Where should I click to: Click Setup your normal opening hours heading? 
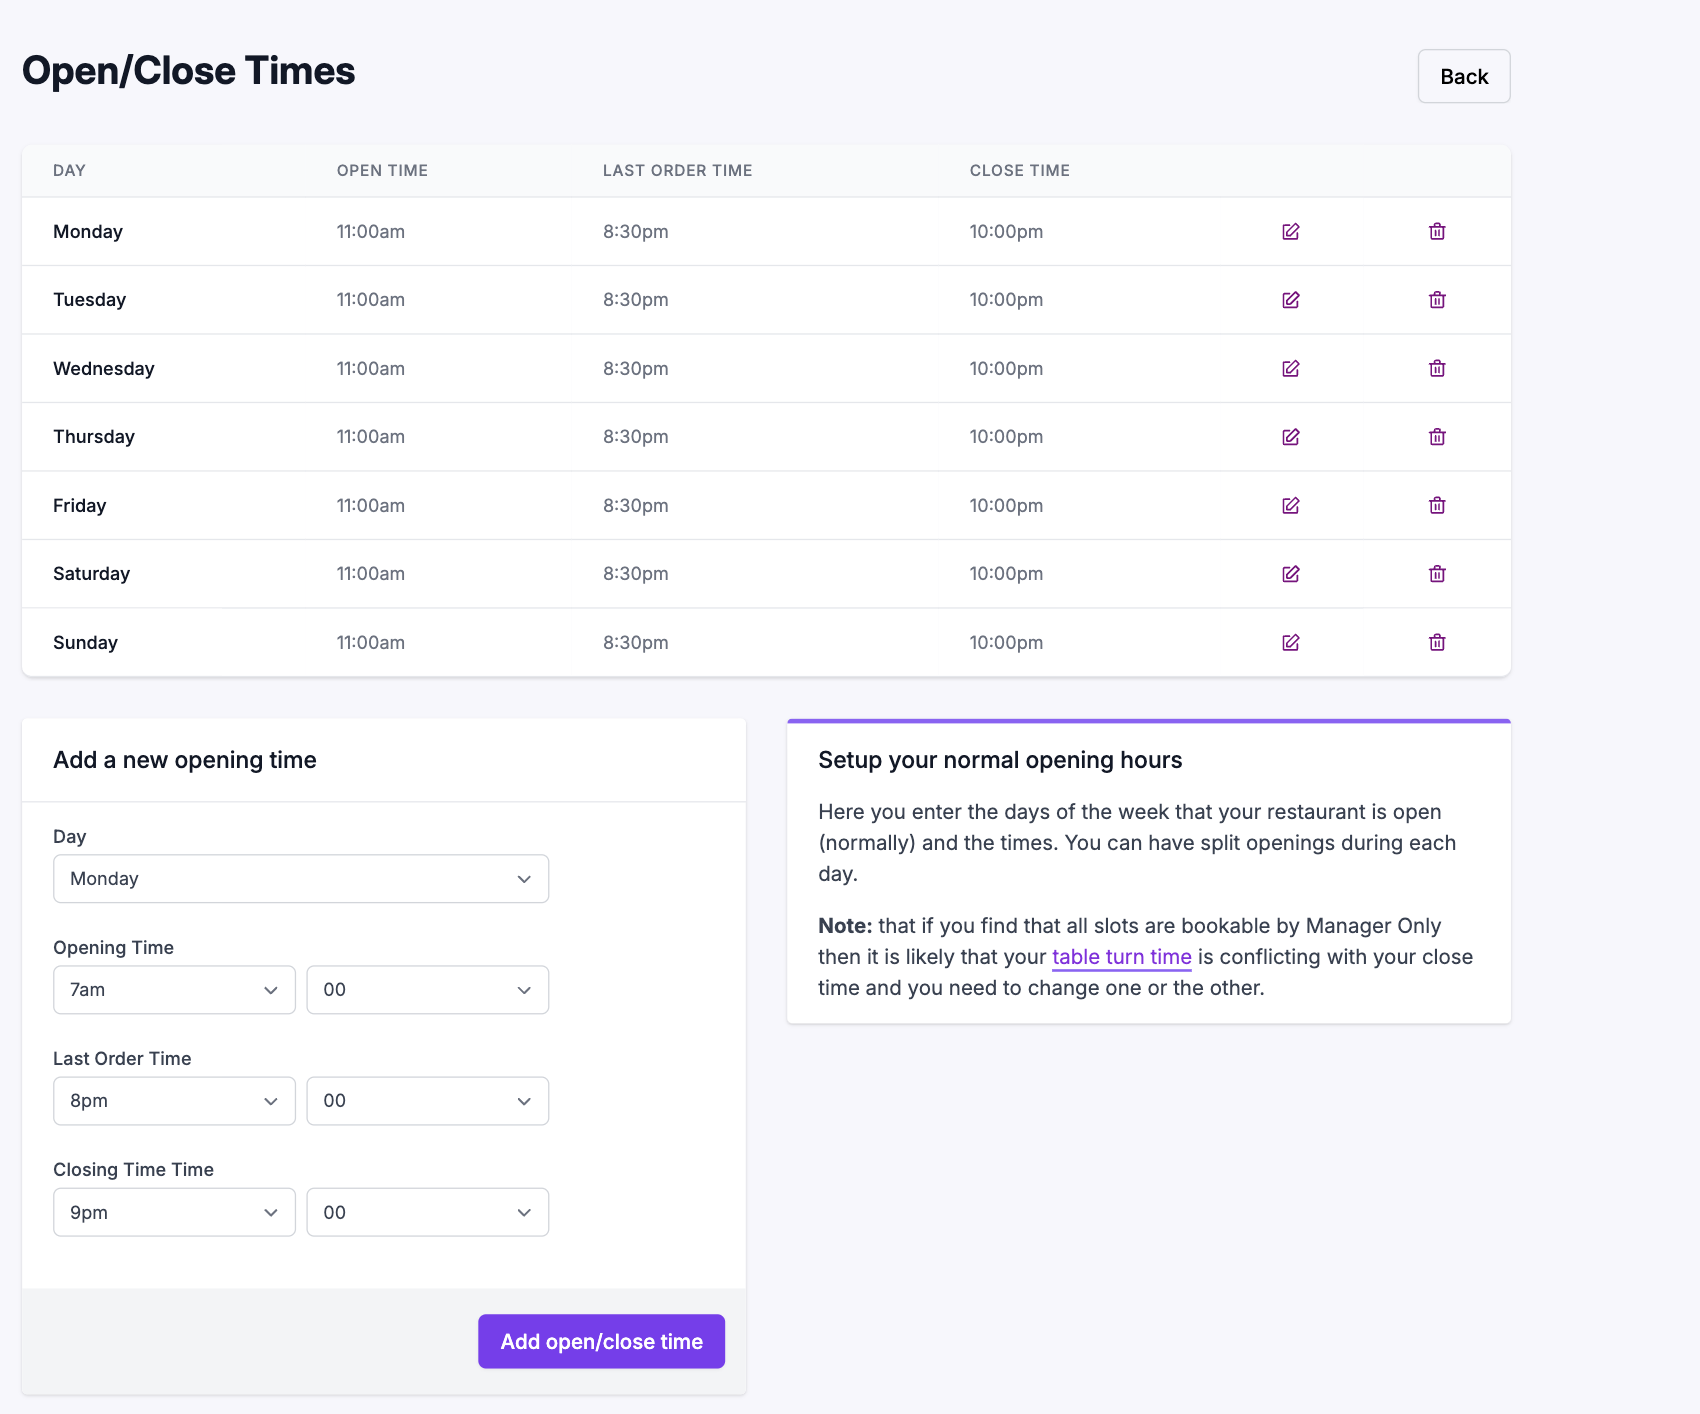coord(1000,760)
